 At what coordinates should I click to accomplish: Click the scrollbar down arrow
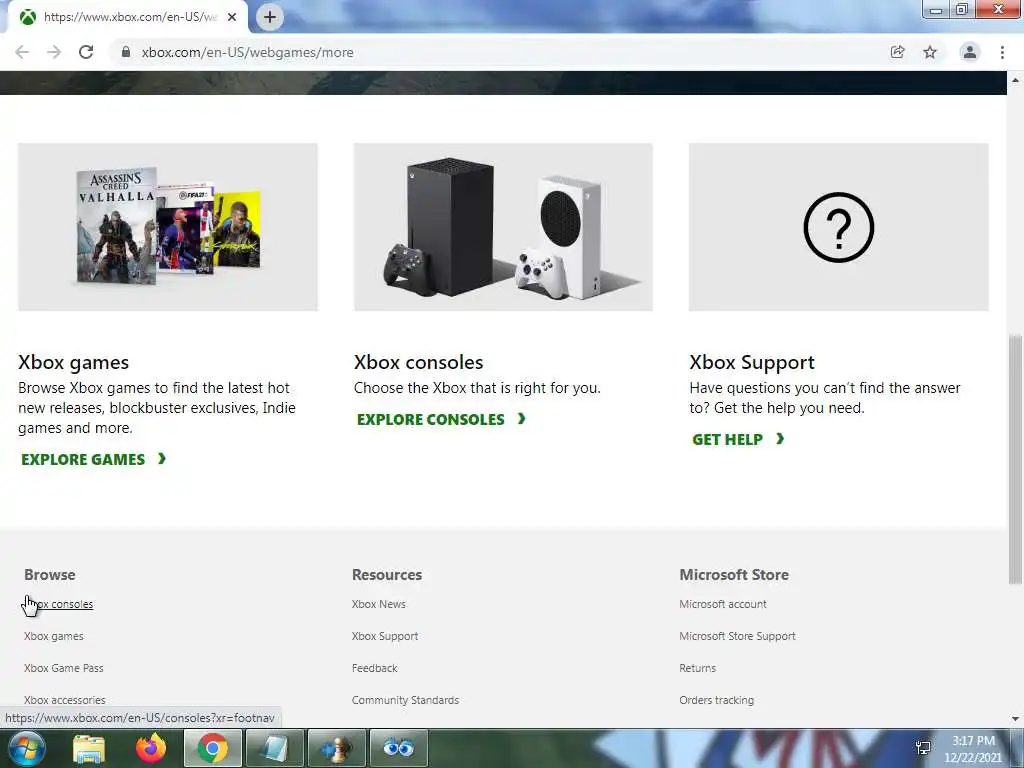(x=1015, y=719)
